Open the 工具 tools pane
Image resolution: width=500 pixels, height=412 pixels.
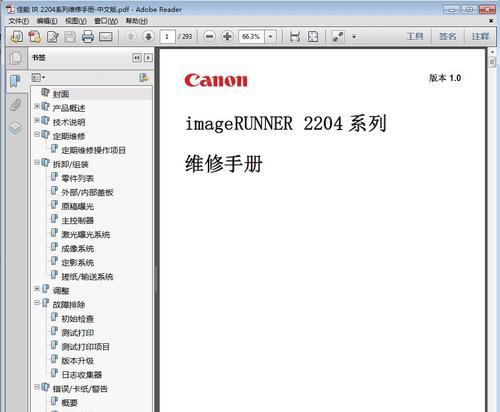point(415,36)
